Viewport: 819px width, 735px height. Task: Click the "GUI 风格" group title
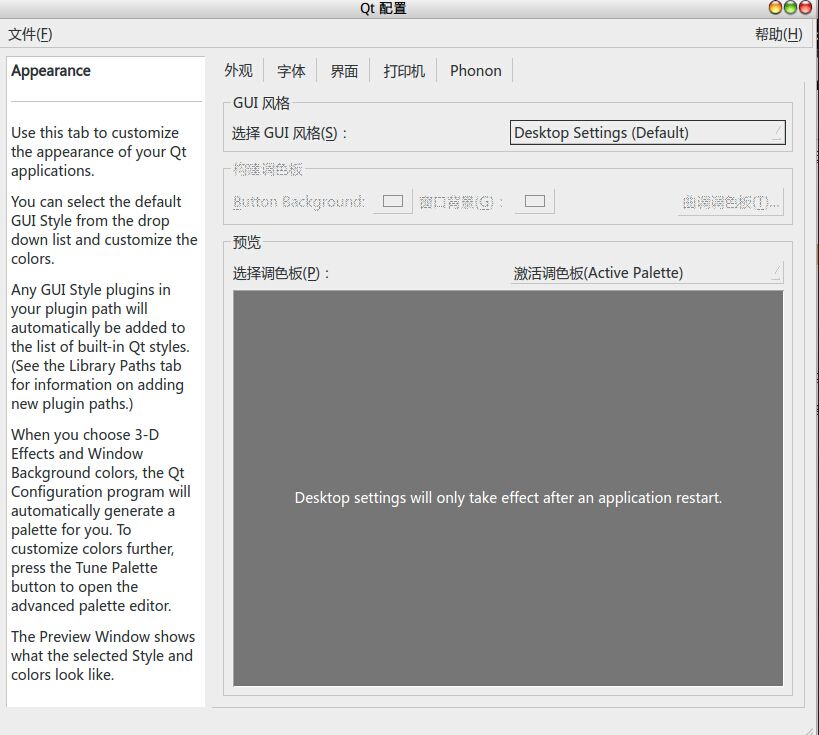pyautogui.click(x=261, y=103)
